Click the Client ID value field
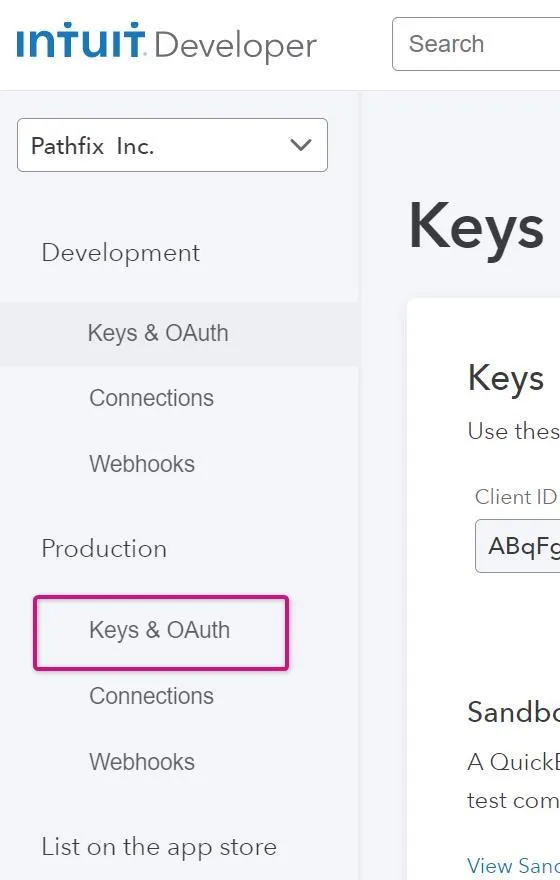The image size is (560, 880). [517, 546]
